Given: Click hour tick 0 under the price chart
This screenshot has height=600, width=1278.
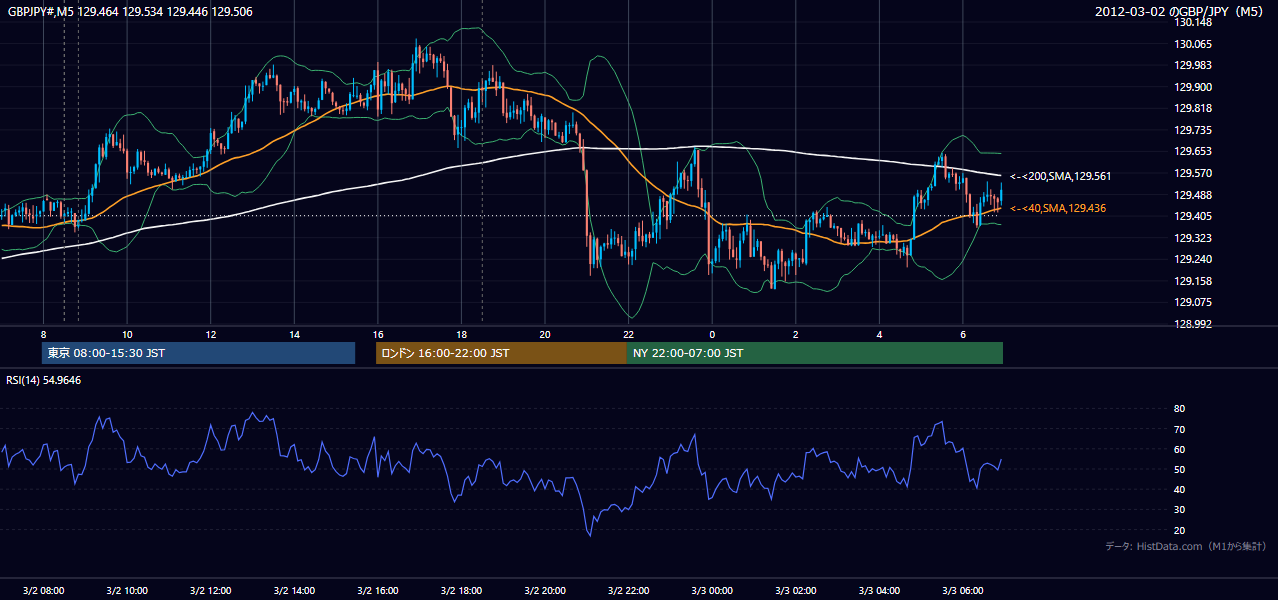Looking at the screenshot, I should point(712,334).
